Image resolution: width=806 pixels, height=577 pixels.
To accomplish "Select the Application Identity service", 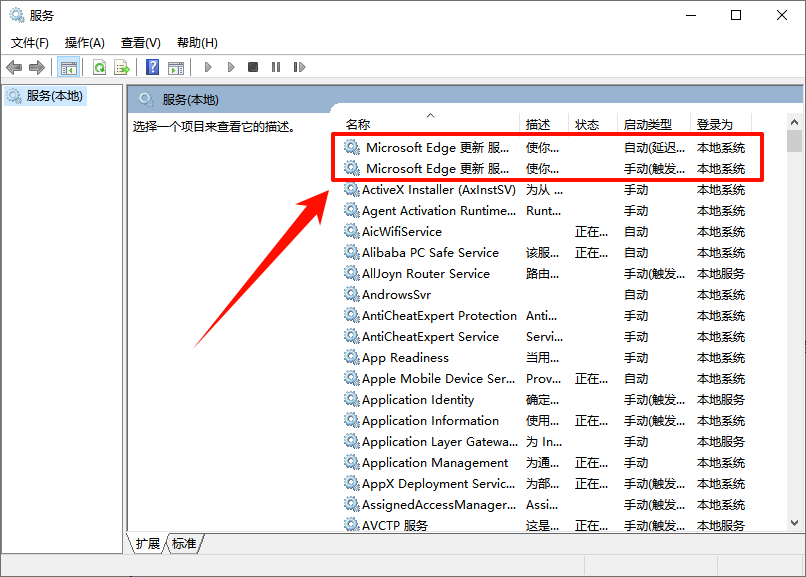I will click(x=547, y=400).
